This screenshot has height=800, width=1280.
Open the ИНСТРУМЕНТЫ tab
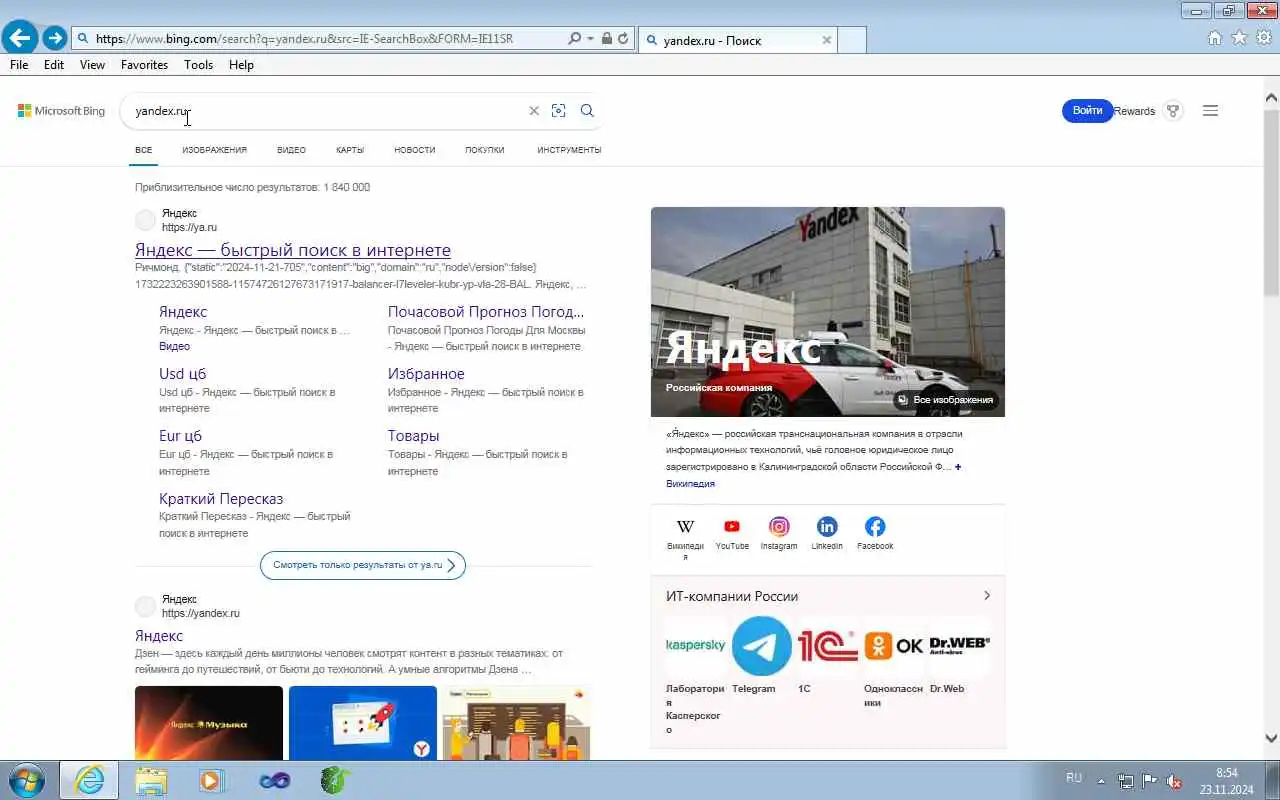(x=569, y=150)
